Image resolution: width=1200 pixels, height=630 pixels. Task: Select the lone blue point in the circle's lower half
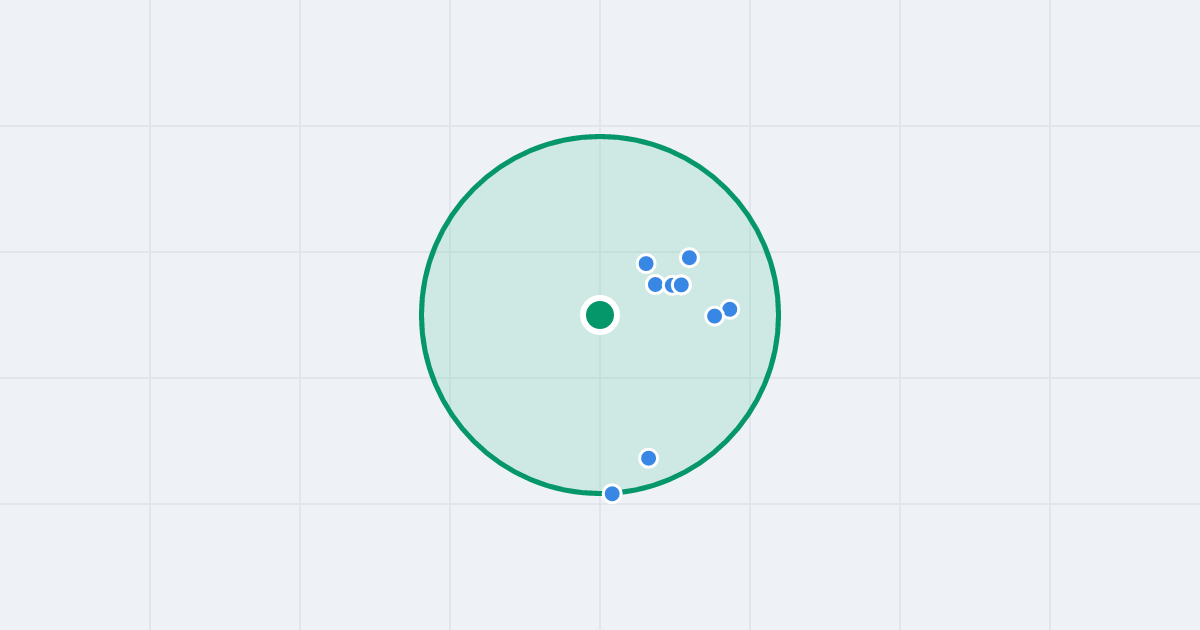point(649,458)
